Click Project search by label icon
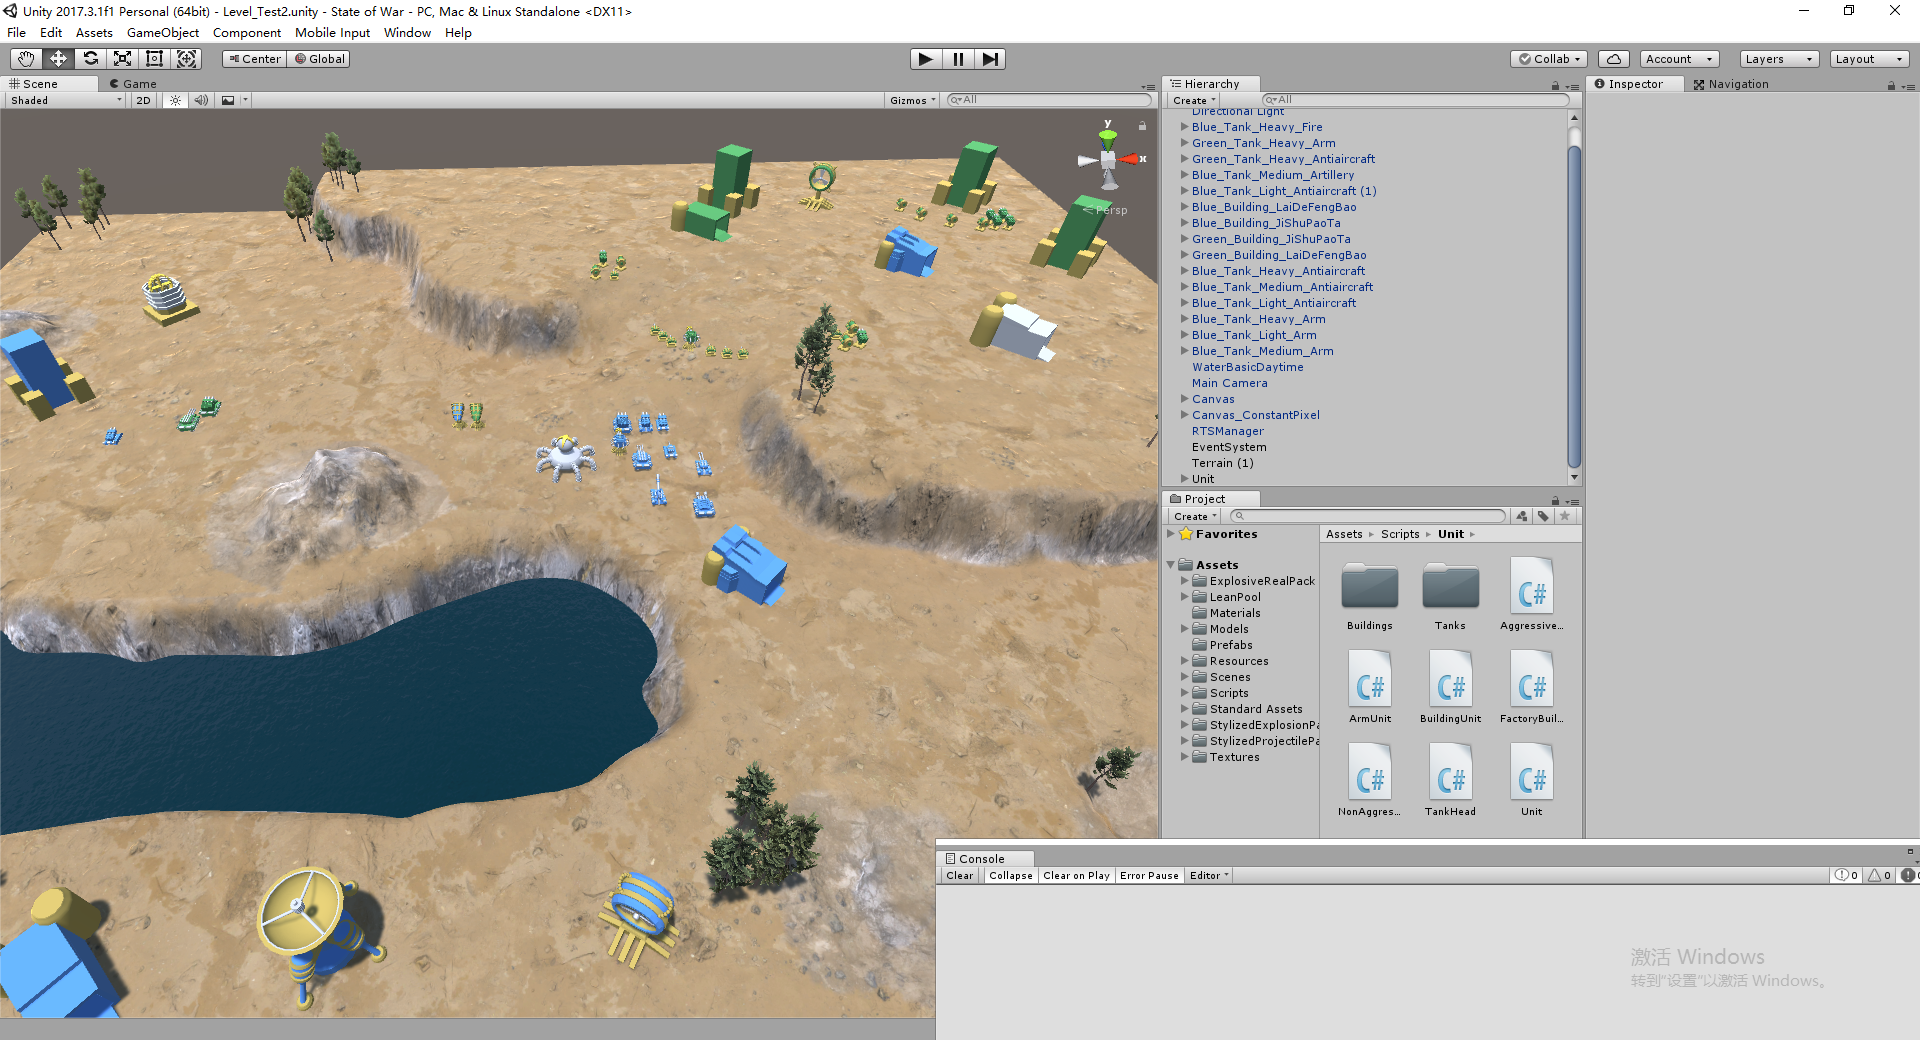This screenshot has height=1040, width=1920. [x=1544, y=516]
